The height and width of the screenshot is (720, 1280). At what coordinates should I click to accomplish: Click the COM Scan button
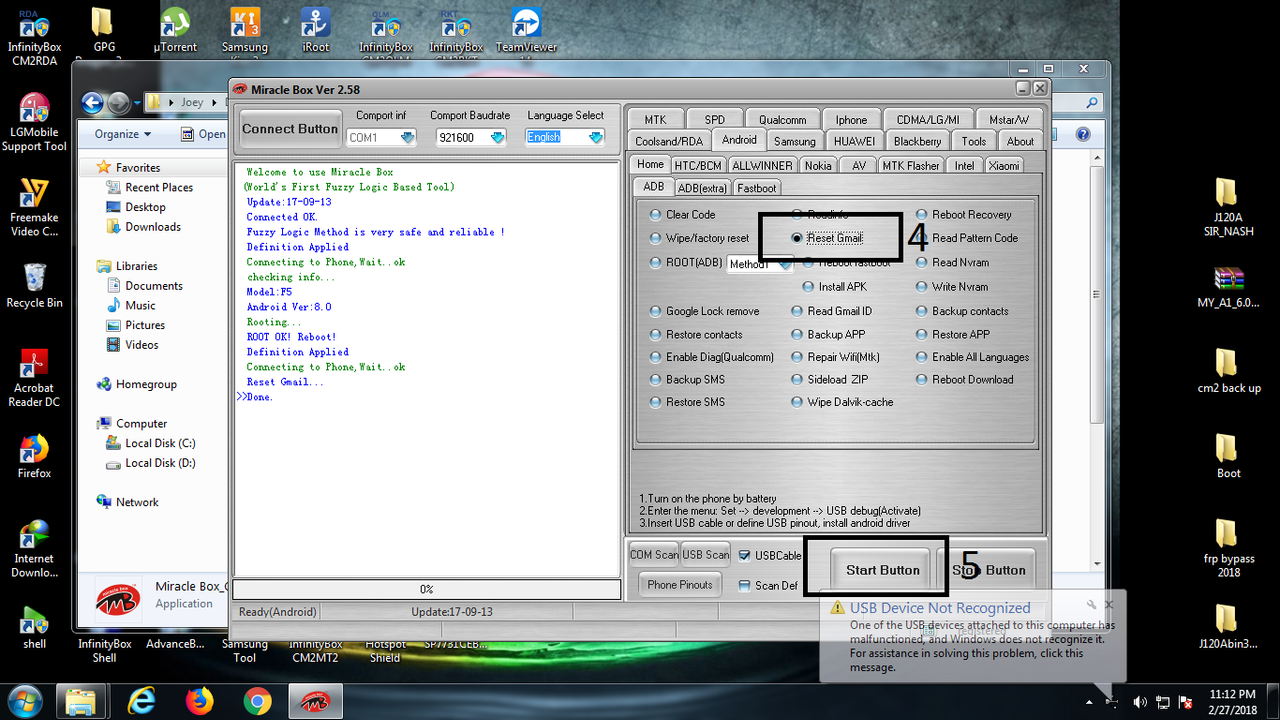click(654, 555)
